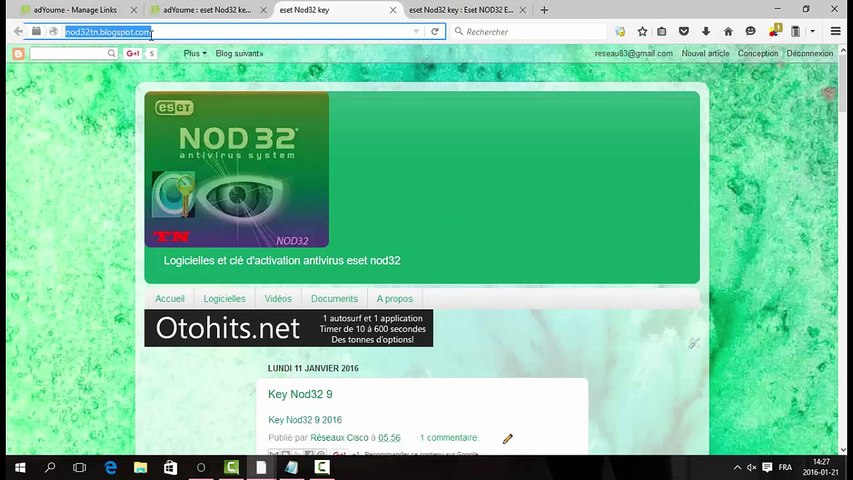Open the Firefox hamburger menu
Screen dimensions: 853x480
pos(836,32)
